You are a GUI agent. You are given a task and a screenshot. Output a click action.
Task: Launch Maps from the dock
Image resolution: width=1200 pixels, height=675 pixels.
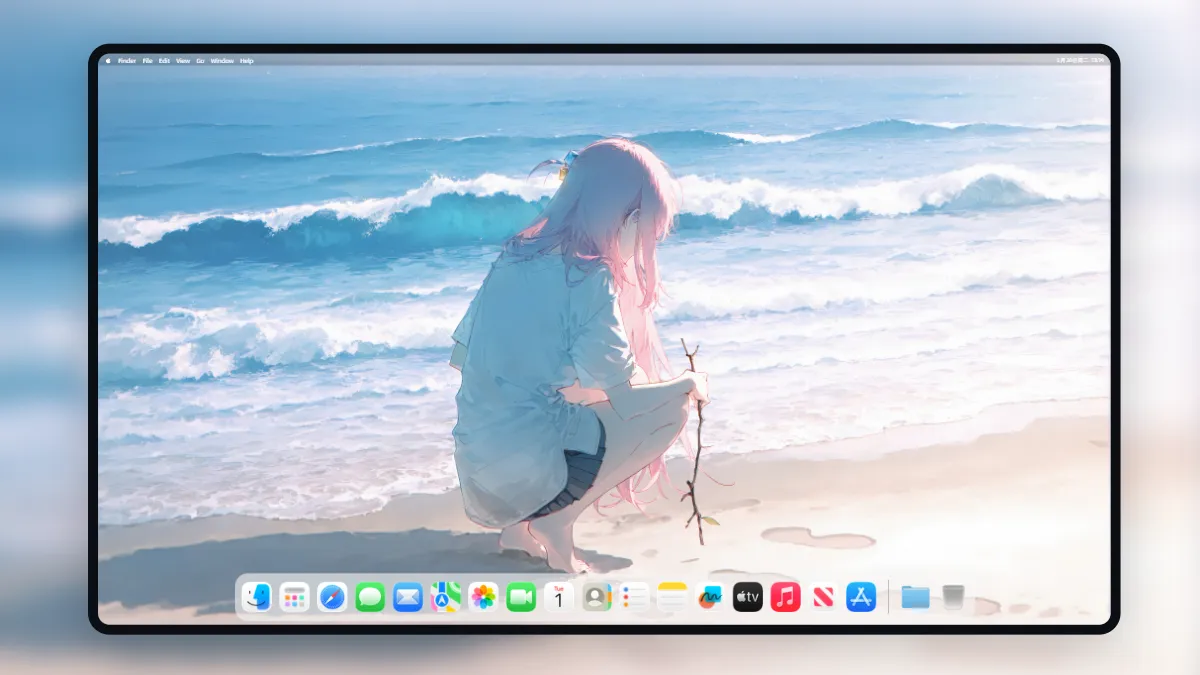tap(446, 597)
